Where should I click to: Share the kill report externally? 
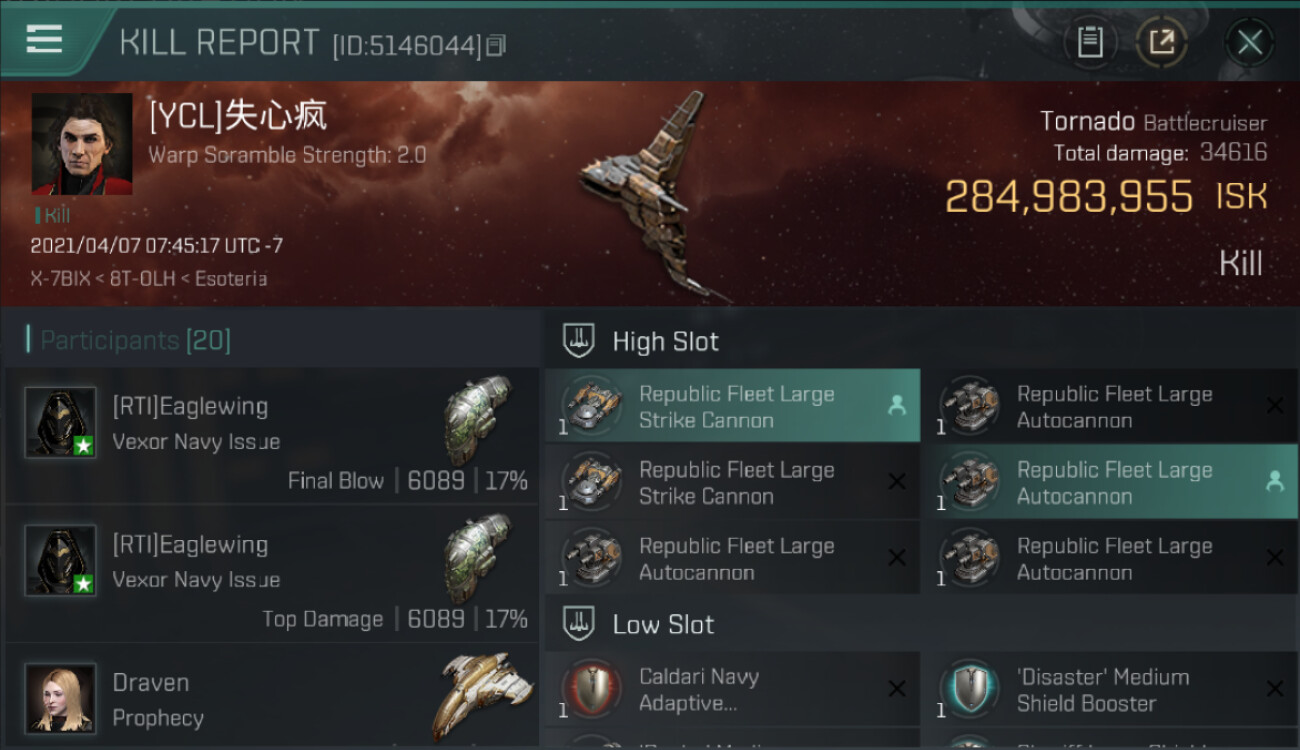(1161, 42)
